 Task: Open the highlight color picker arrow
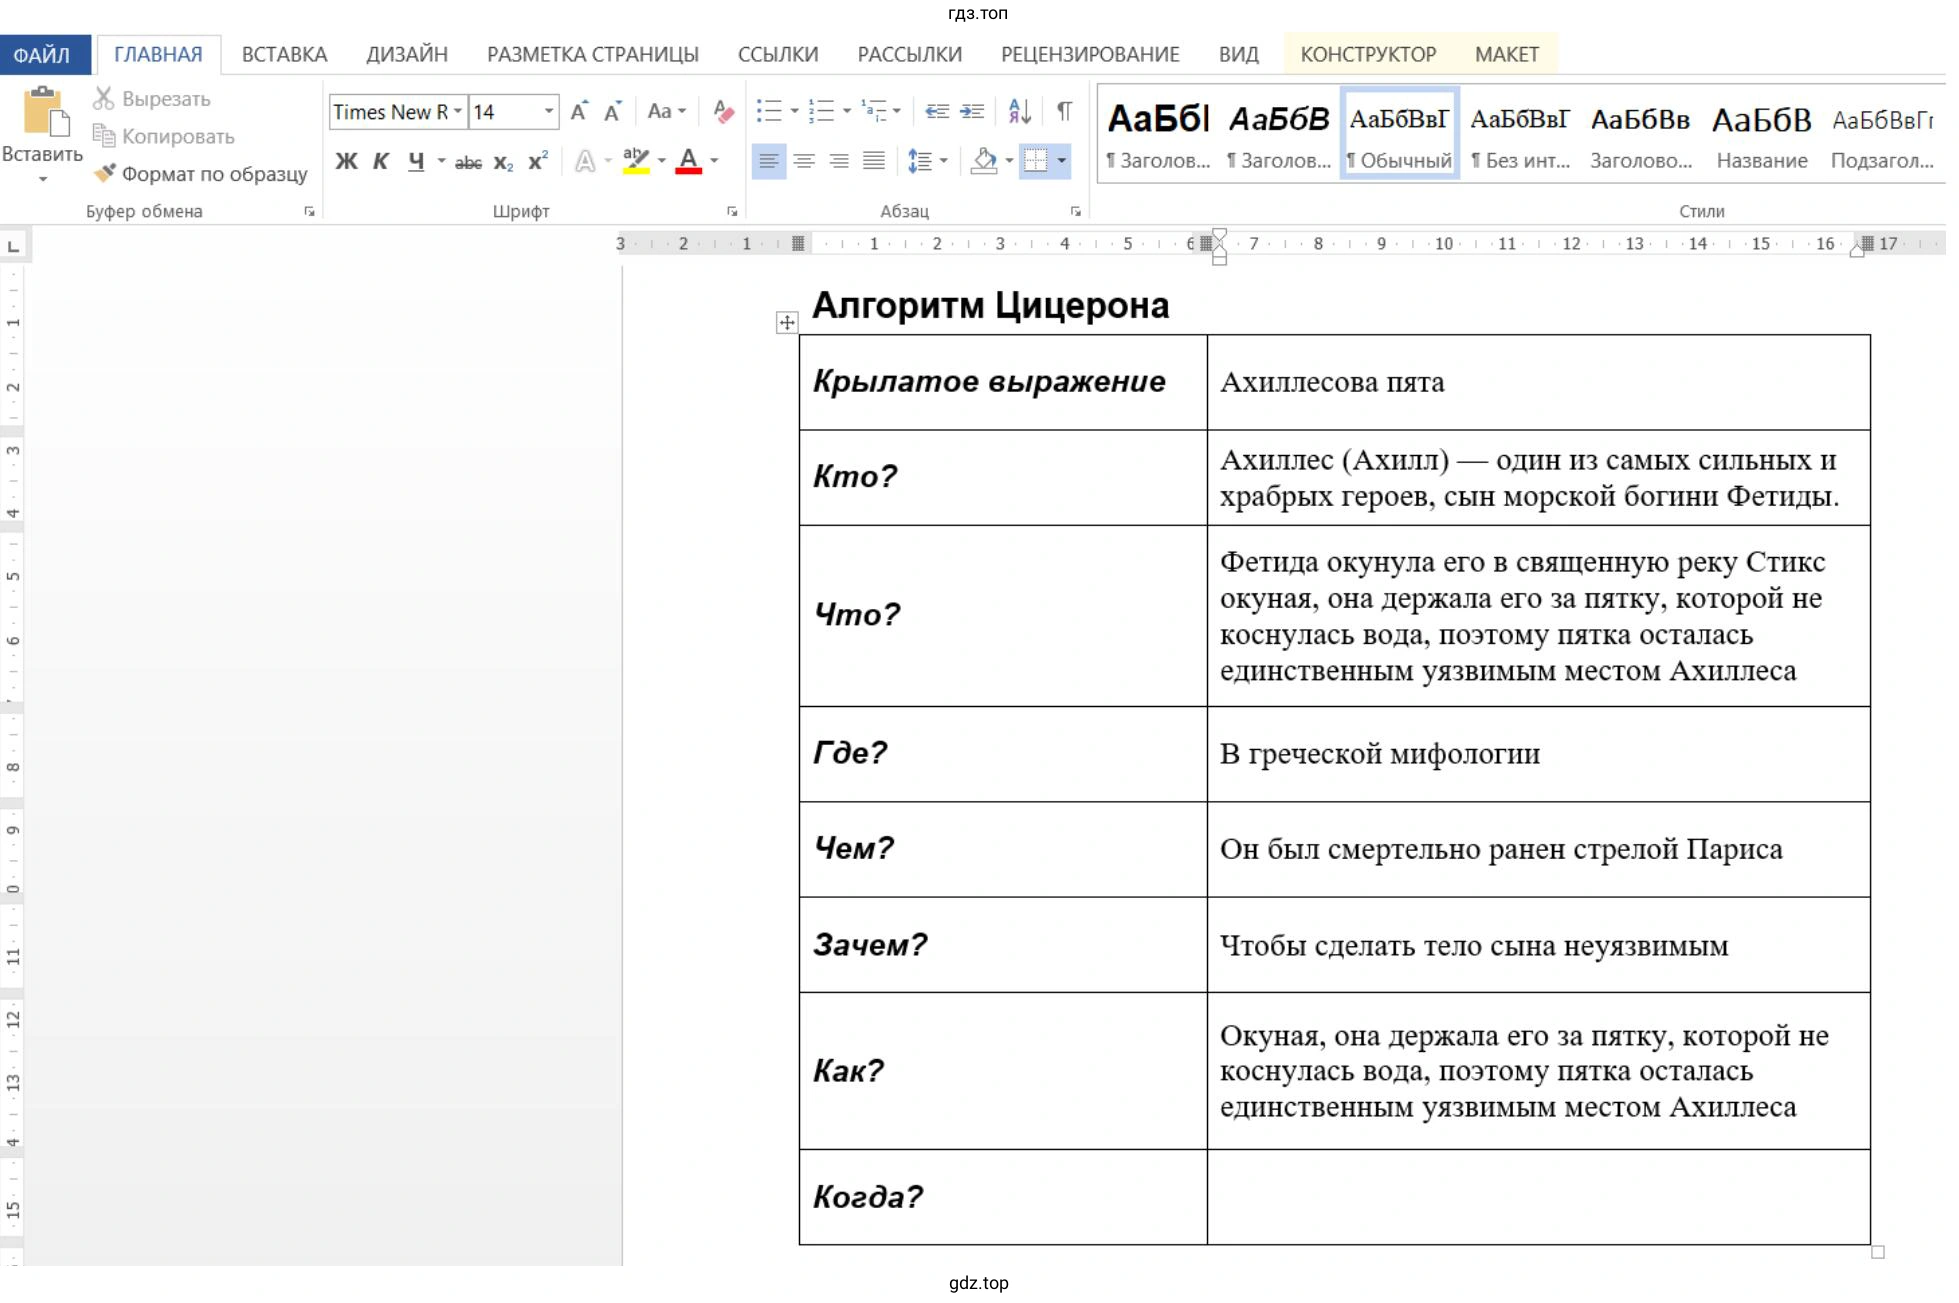(662, 161)
